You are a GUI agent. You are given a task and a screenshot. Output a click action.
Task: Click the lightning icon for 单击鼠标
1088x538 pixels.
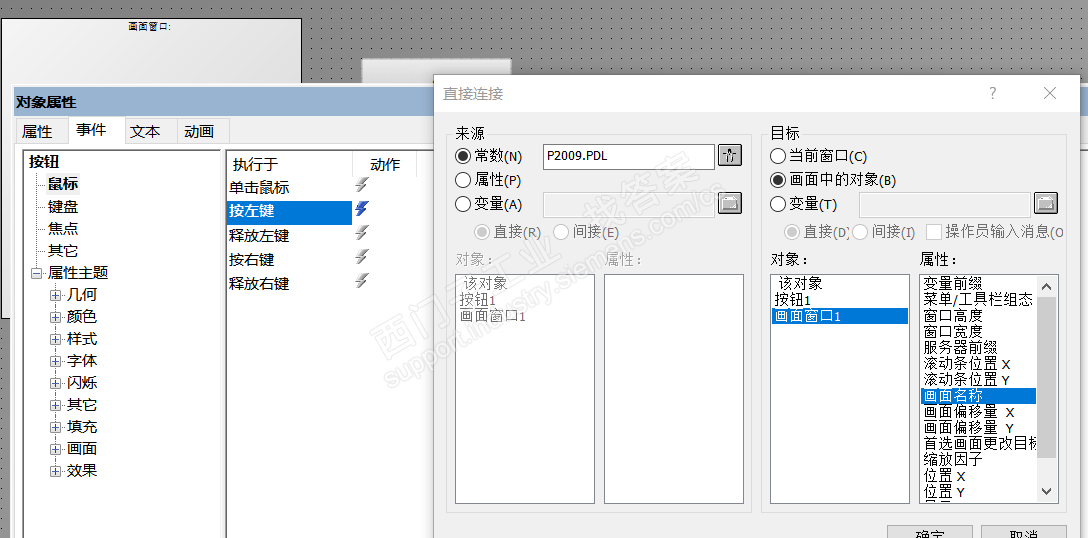pyautogui.click(x=362, y=185)
